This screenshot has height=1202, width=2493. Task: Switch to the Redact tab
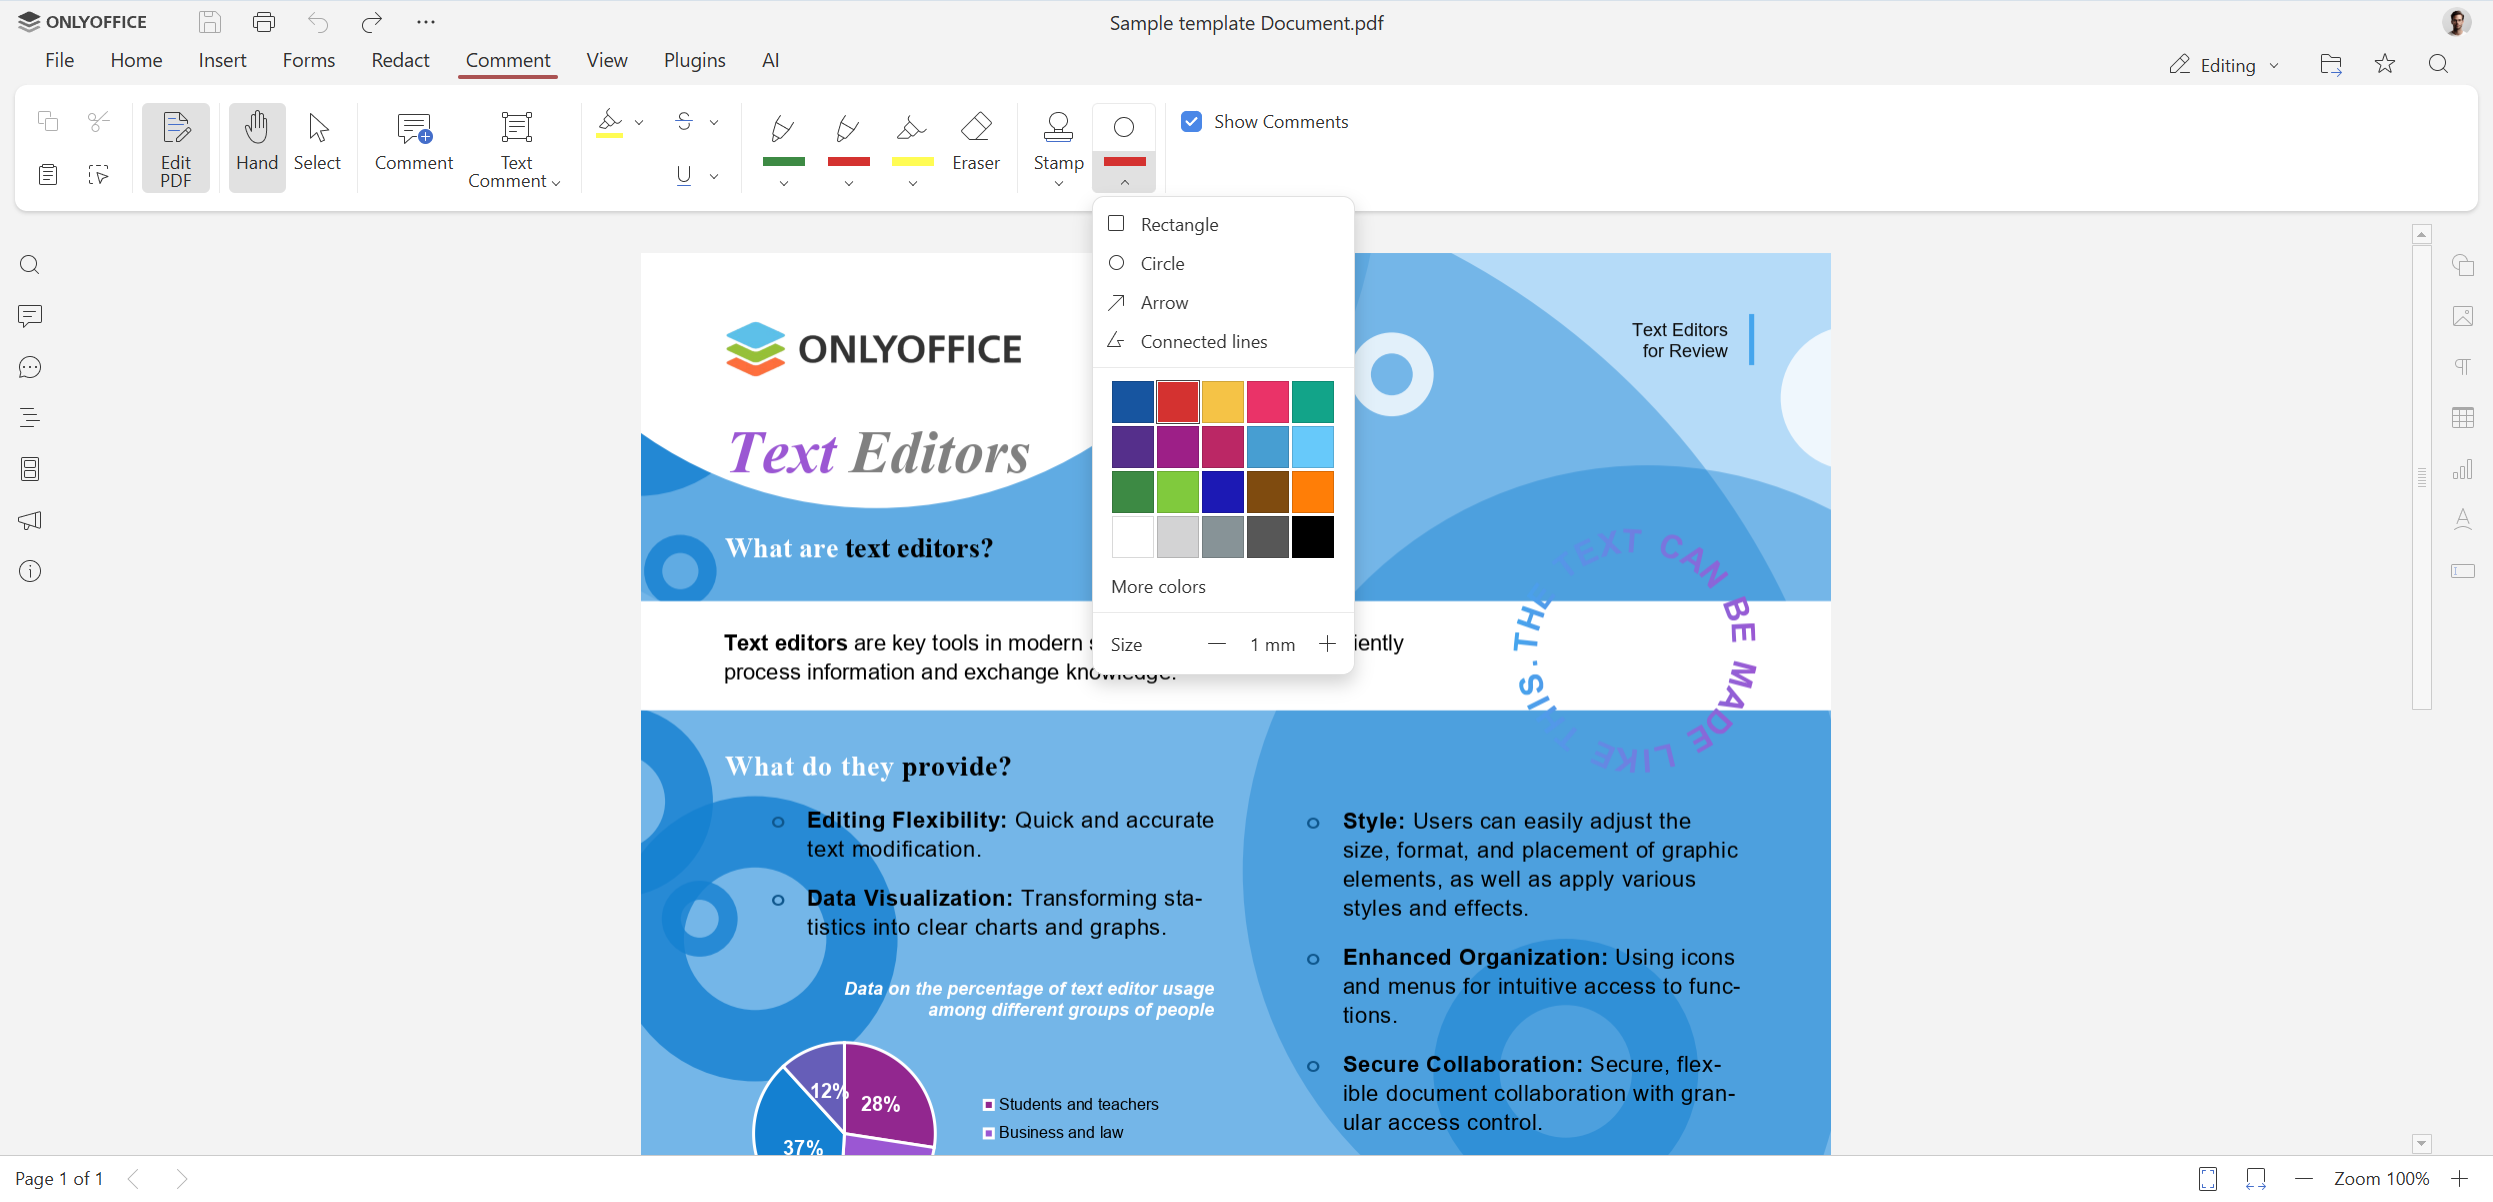tap(400, 60)
